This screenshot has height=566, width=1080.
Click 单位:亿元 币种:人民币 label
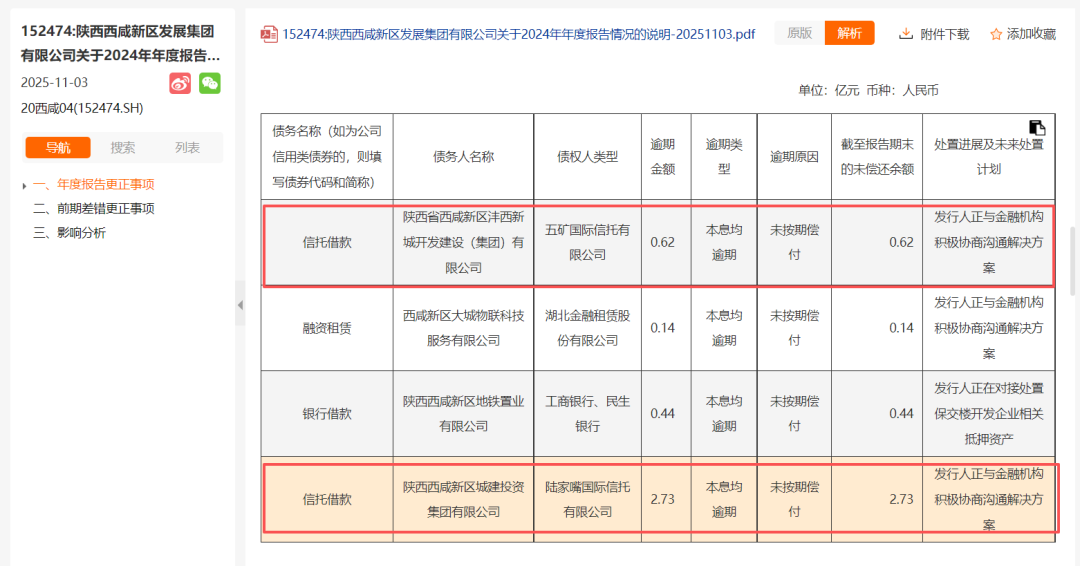868,90
